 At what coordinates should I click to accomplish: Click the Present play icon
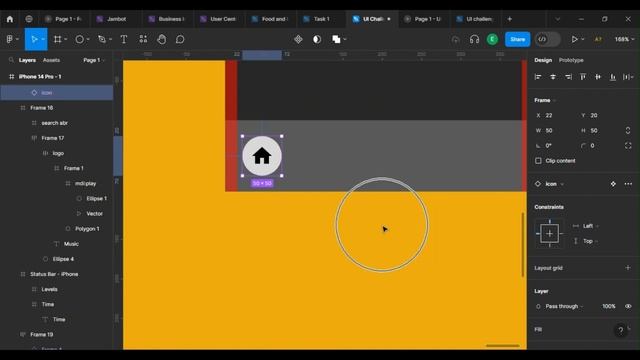tap(574, 39)
